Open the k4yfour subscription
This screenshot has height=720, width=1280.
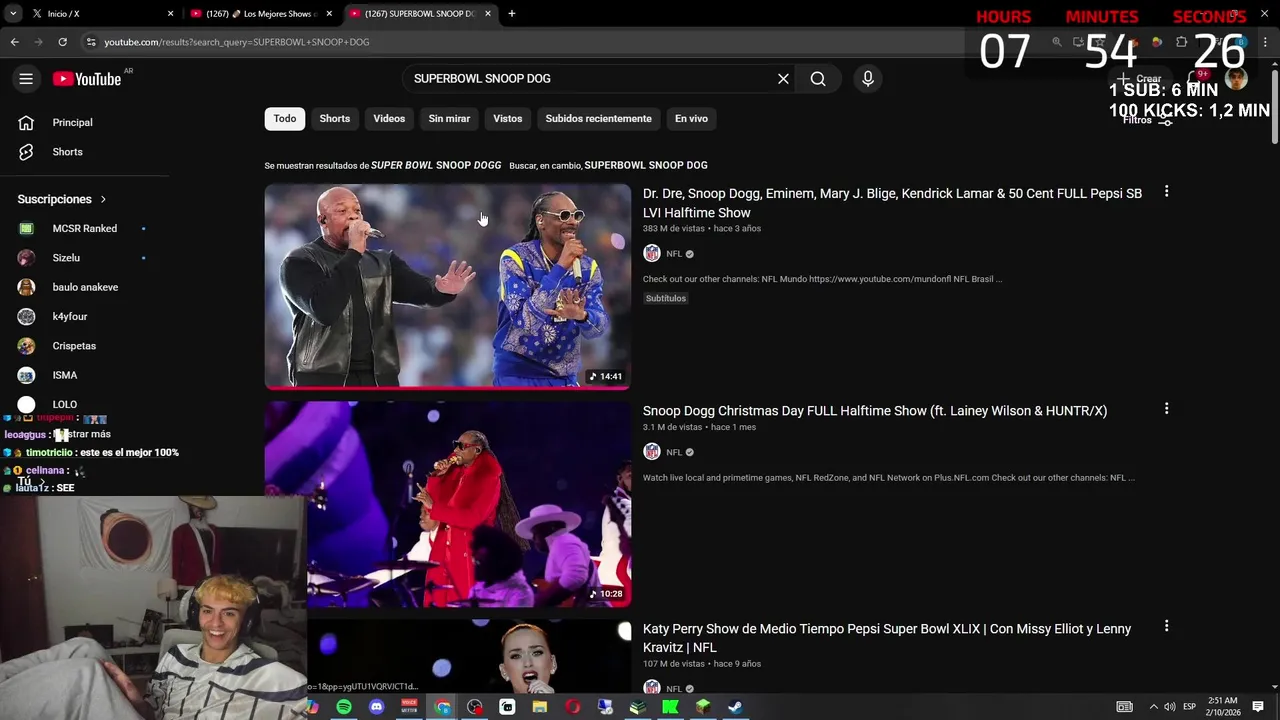pos(70,317)
